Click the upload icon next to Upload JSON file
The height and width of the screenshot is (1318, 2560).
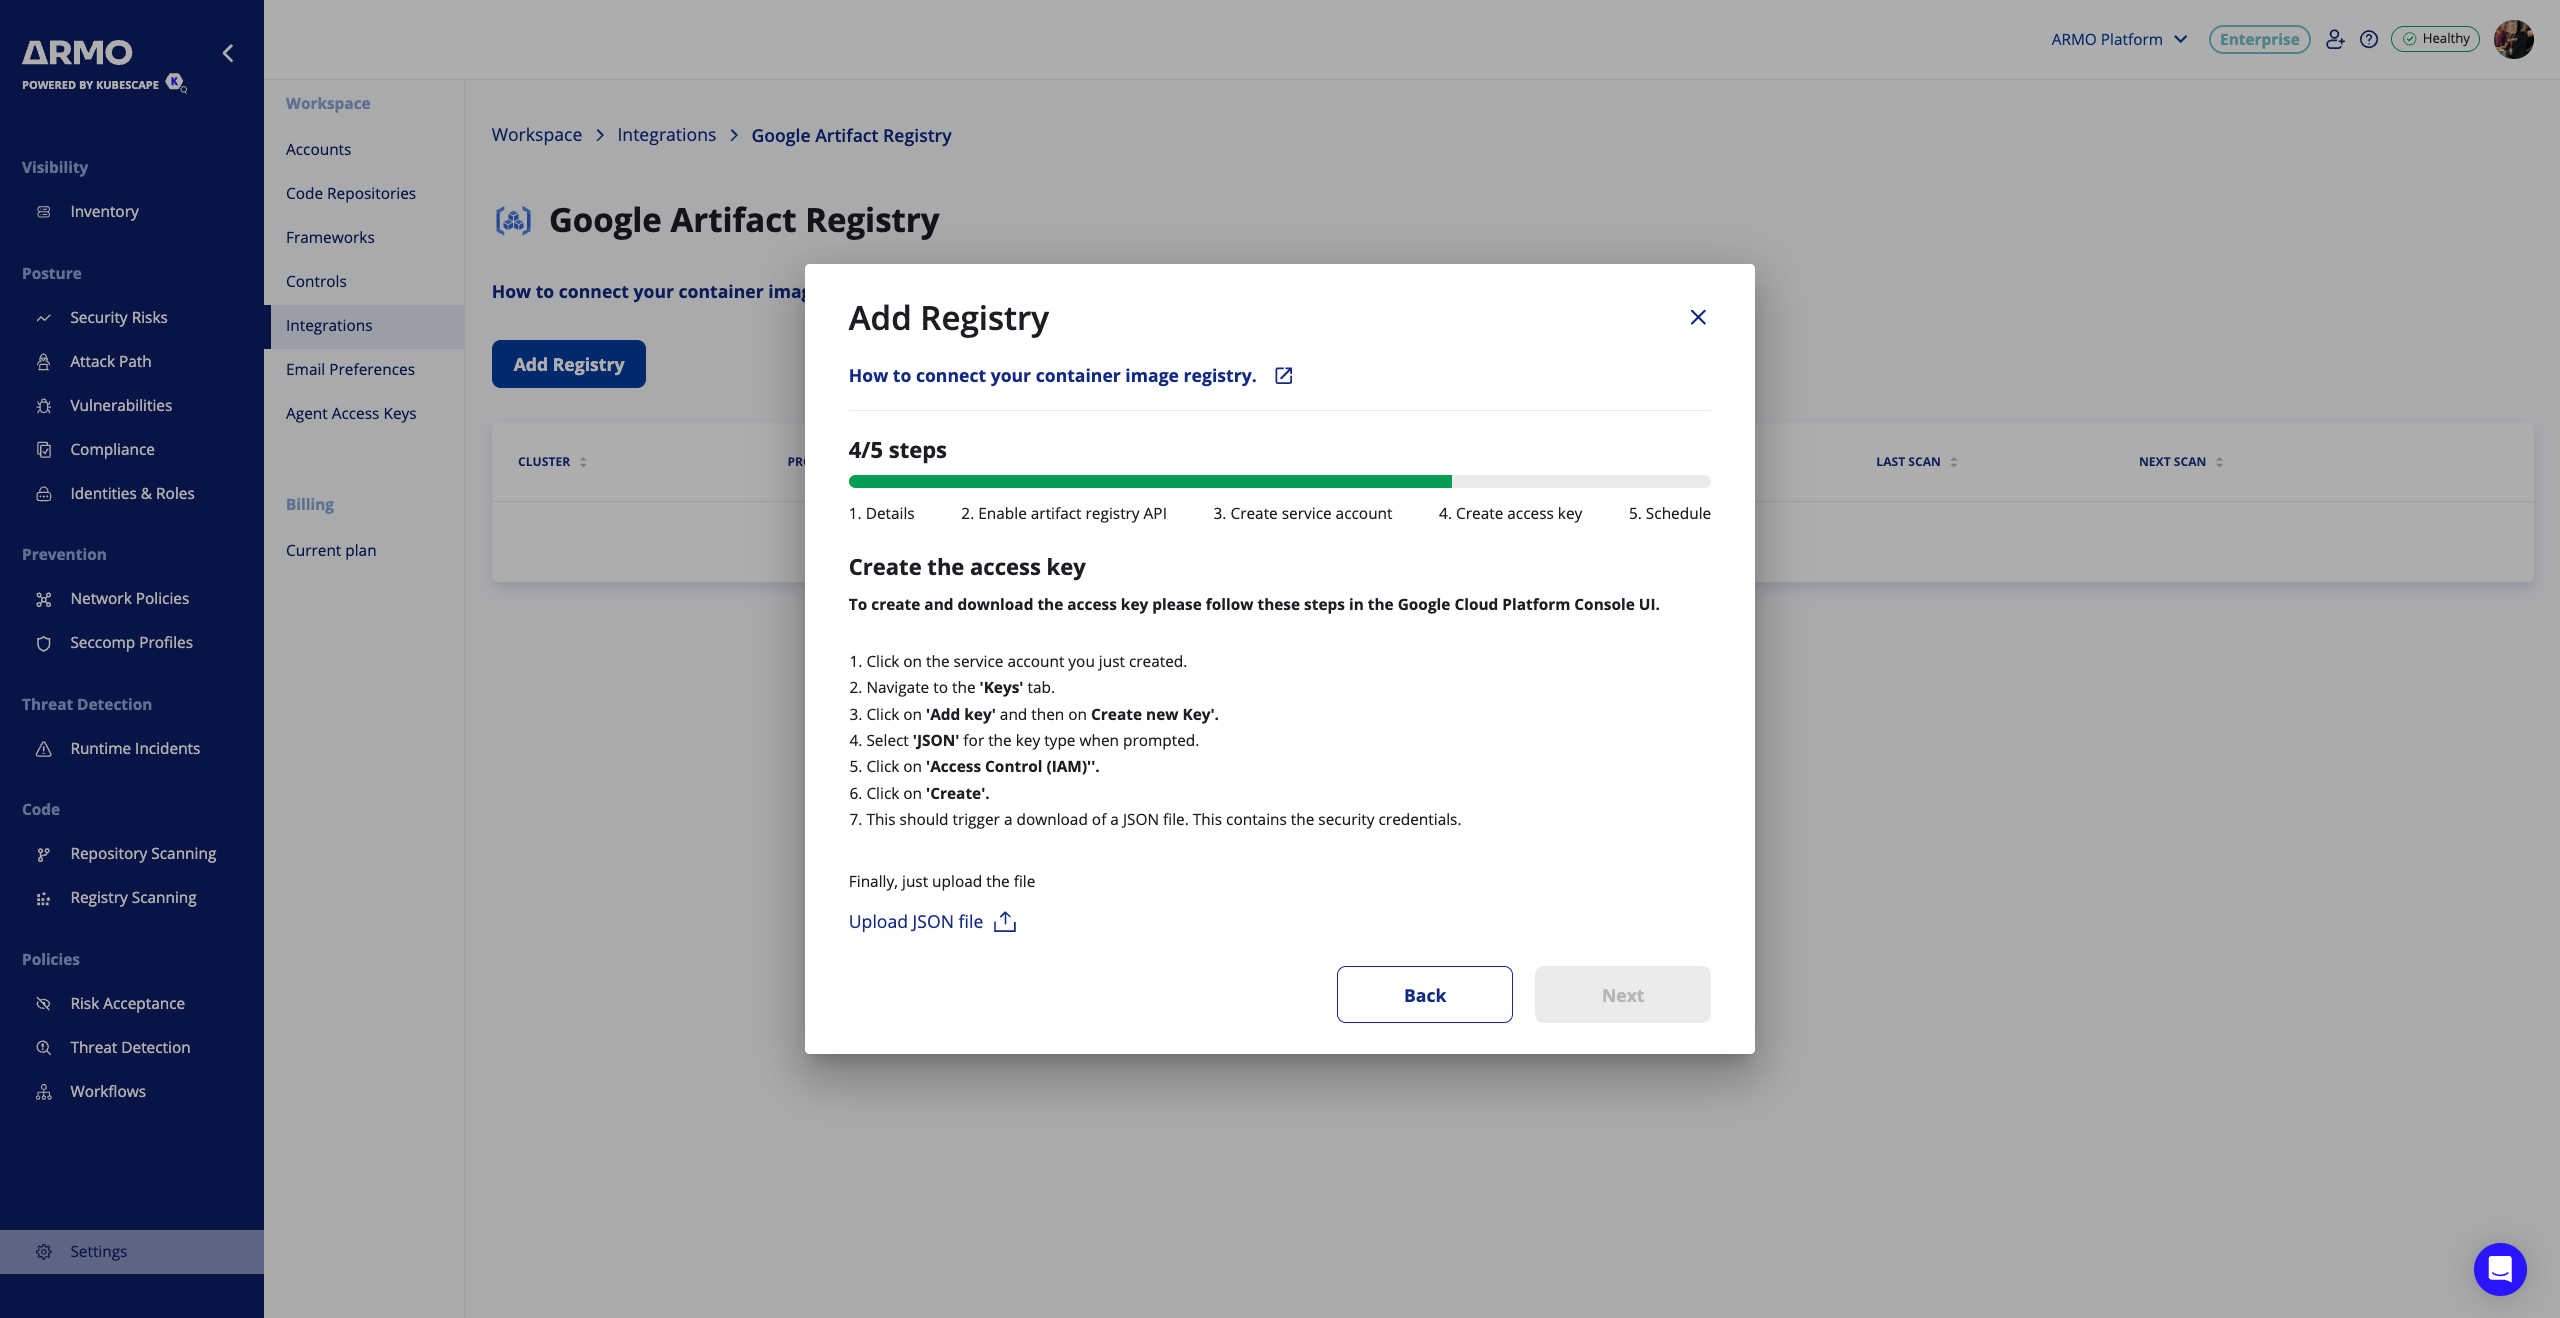(1005, 922)
